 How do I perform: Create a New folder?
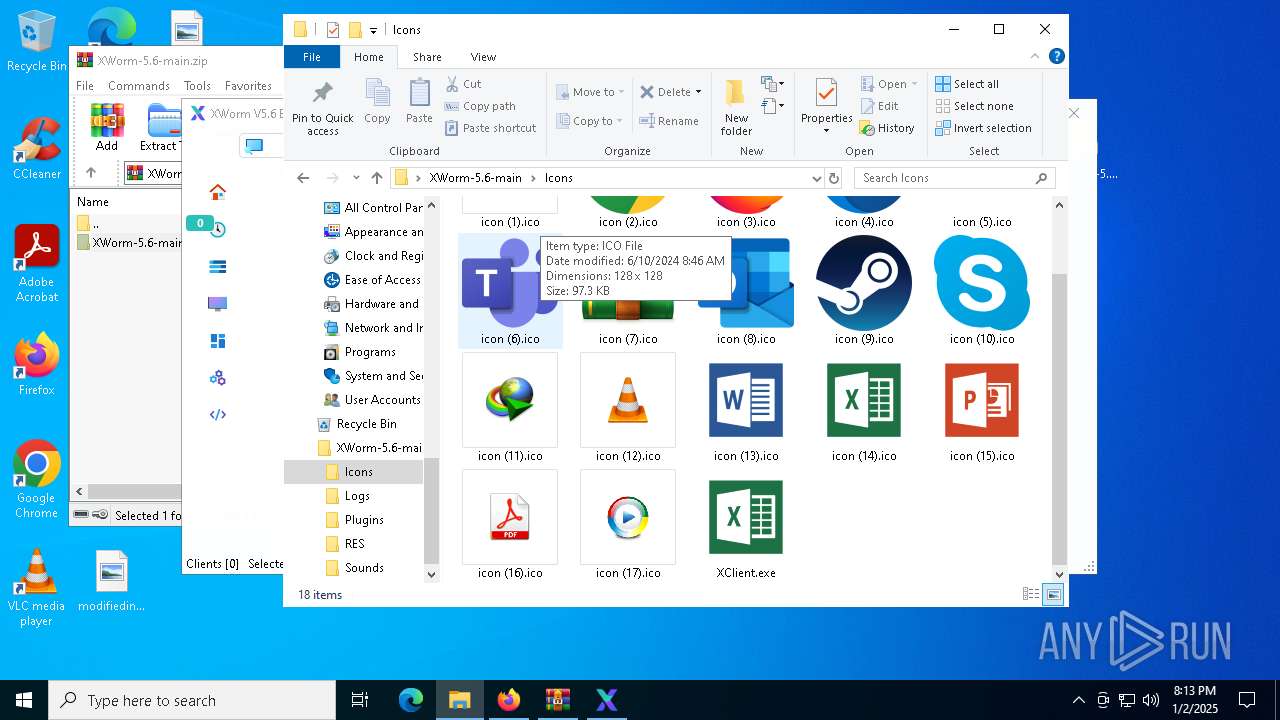coord(736,108)
